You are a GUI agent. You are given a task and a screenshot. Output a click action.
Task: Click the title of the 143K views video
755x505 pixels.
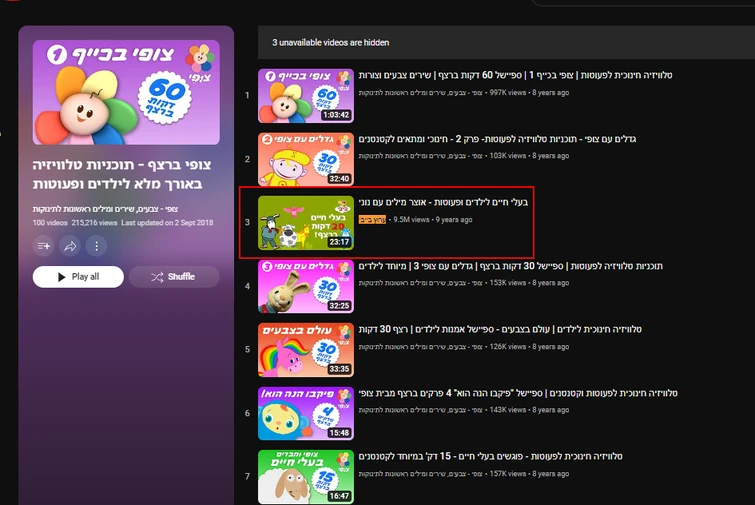pyautogui.click(x=518, y=393)
